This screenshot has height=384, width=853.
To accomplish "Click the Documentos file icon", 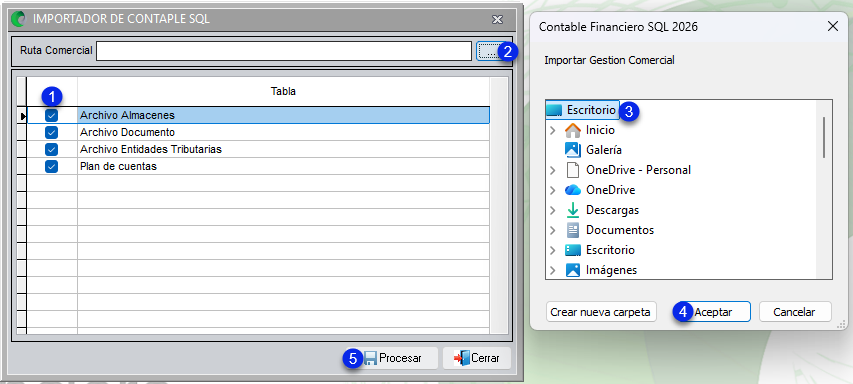I will click(573, 230).
